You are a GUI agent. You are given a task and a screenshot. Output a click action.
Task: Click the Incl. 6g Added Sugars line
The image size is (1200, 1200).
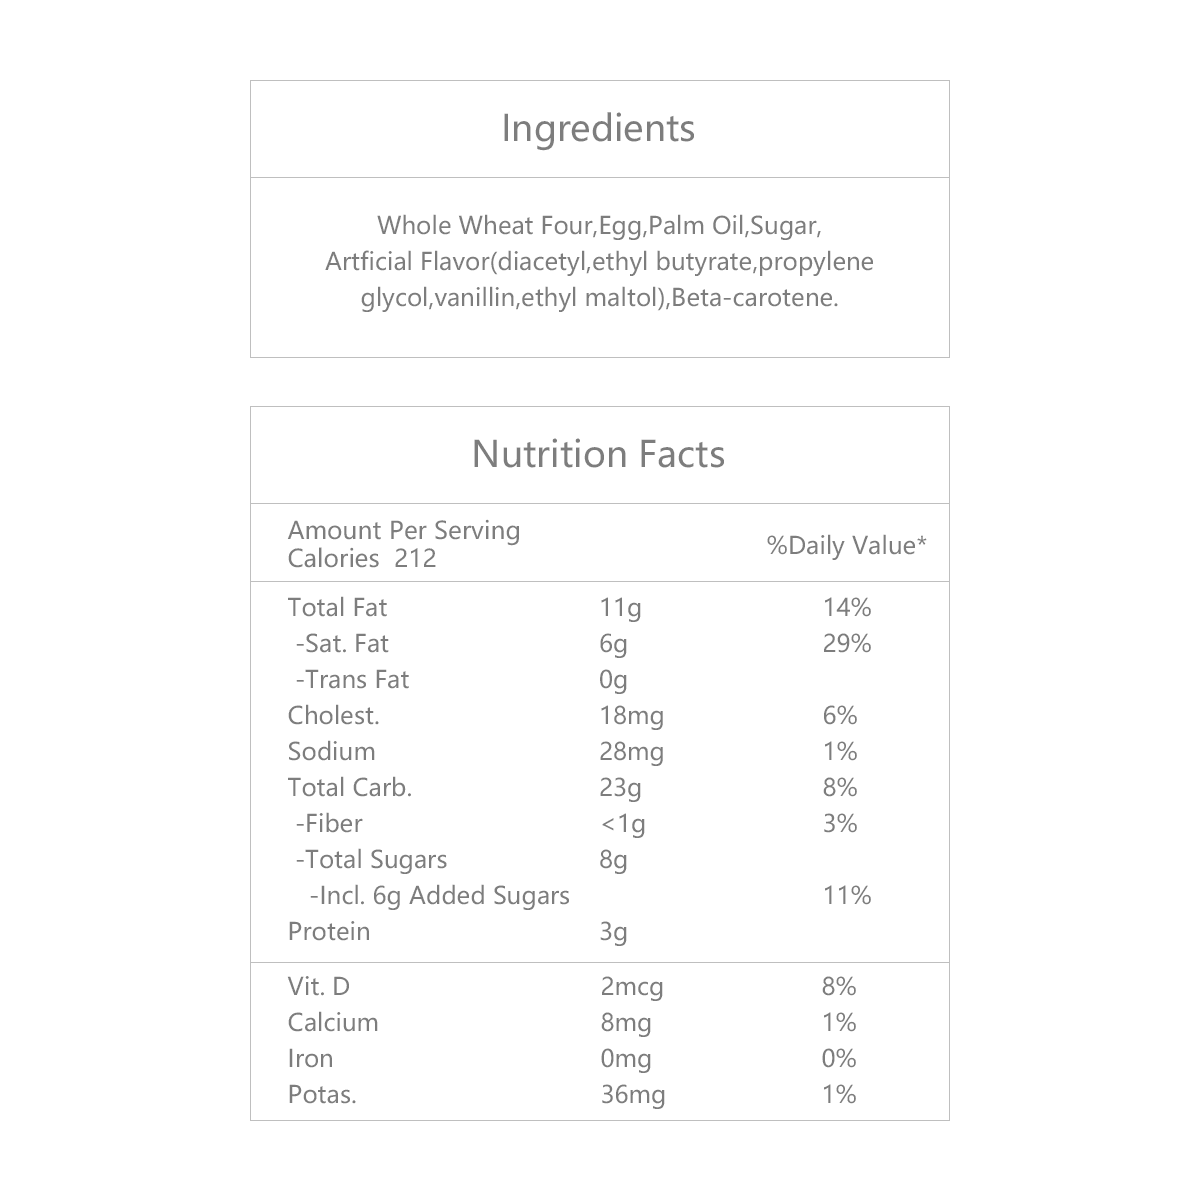click(x=439, y=896)
